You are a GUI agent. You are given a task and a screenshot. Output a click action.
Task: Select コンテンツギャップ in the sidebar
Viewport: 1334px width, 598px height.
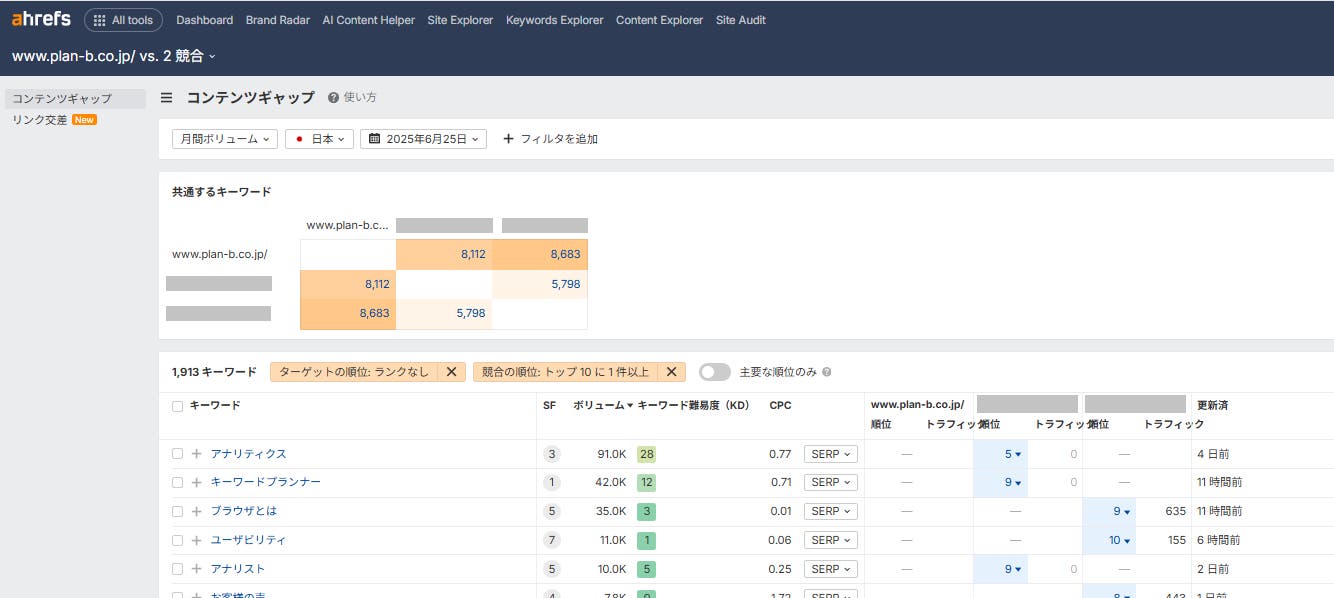(x=75, y=99)
